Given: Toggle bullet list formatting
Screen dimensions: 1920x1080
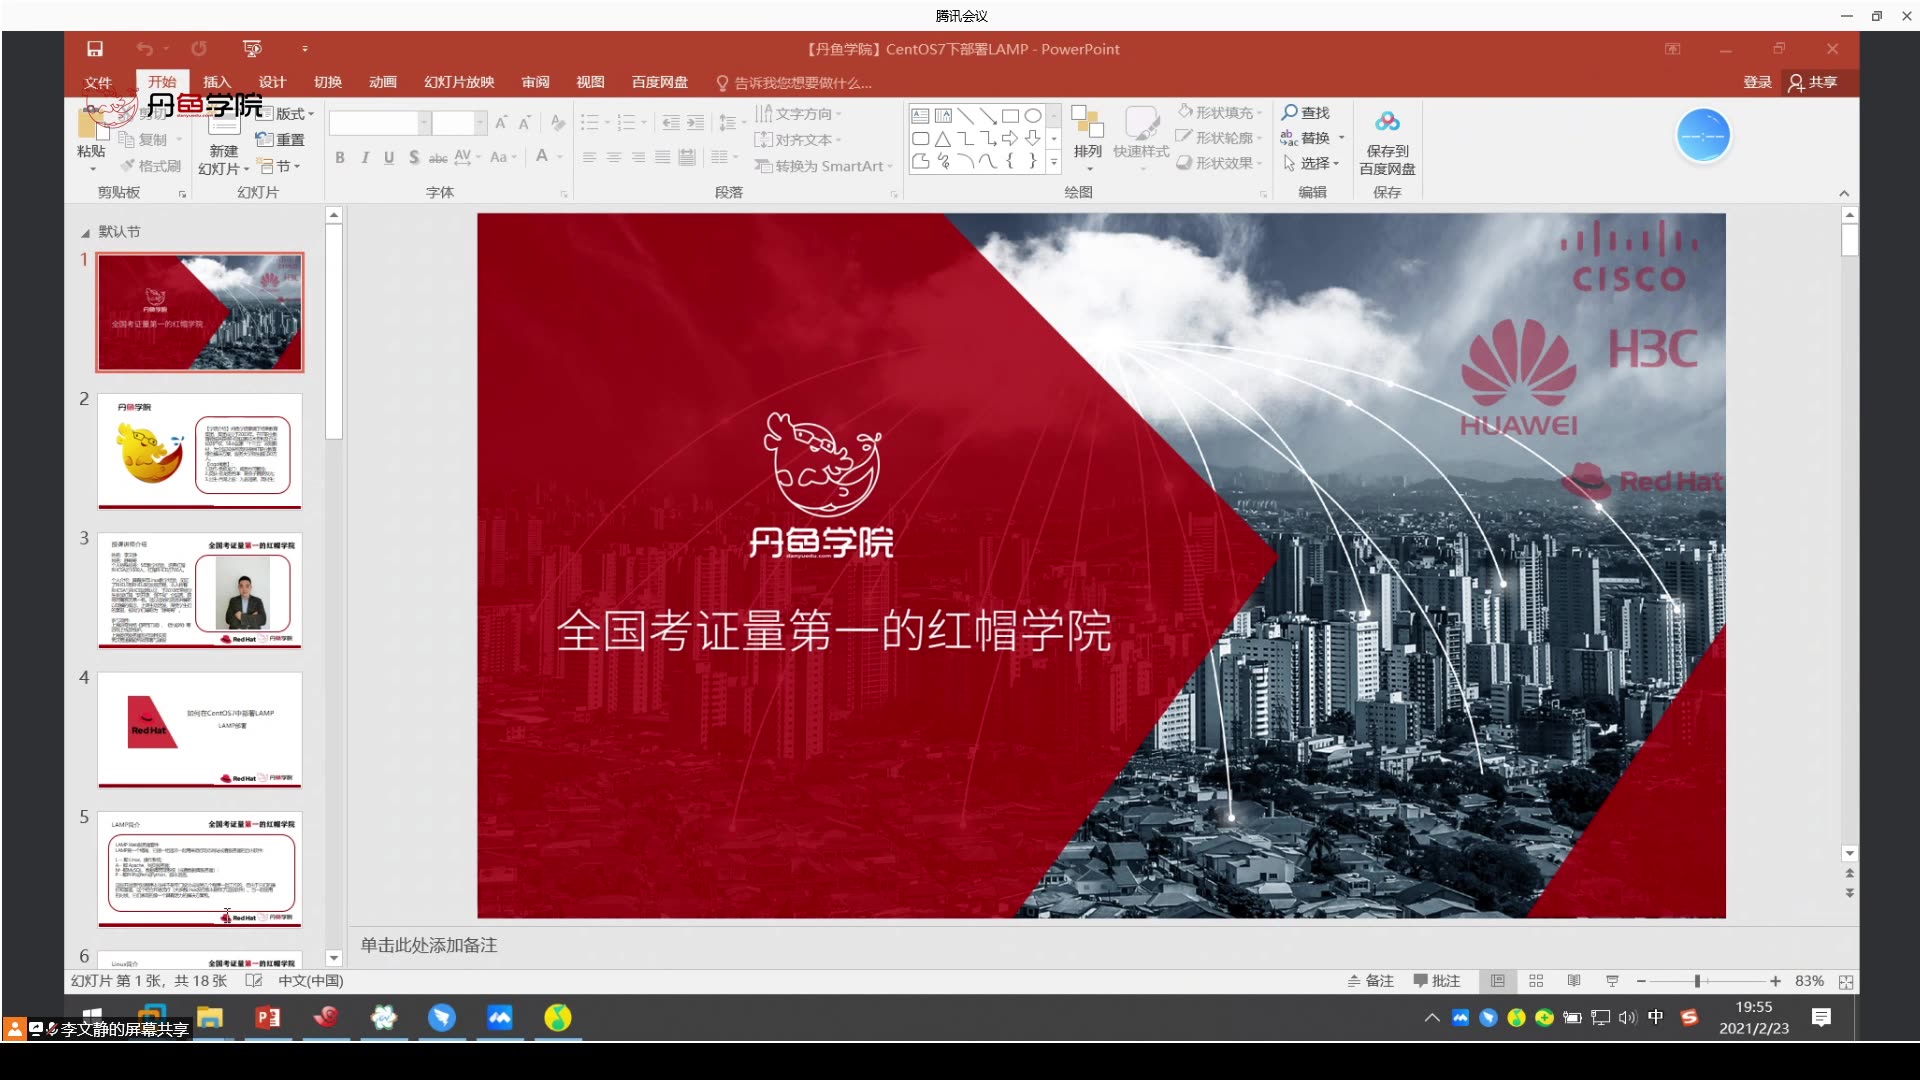Looking at the screenshot, I should [x=590, y=122].
